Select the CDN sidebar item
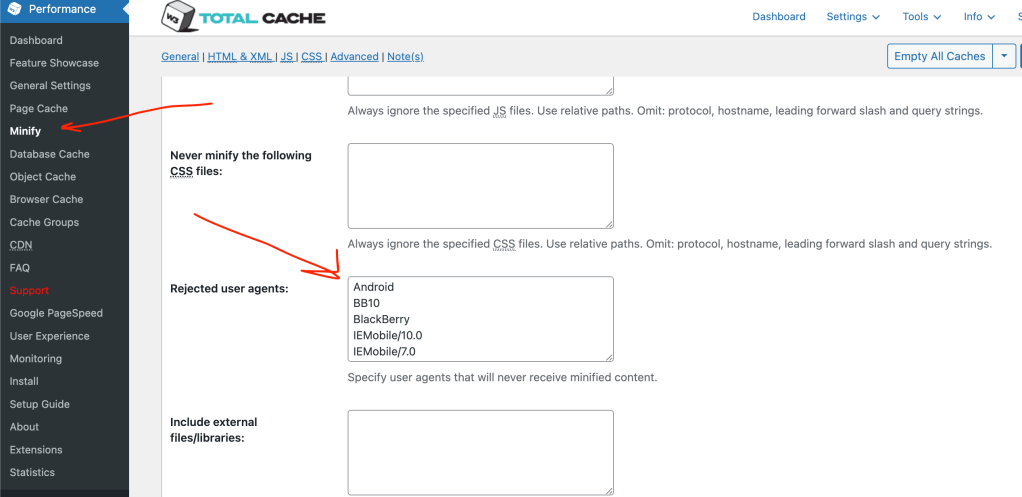Screen dimensions: 1022x497 pos(21,245)
